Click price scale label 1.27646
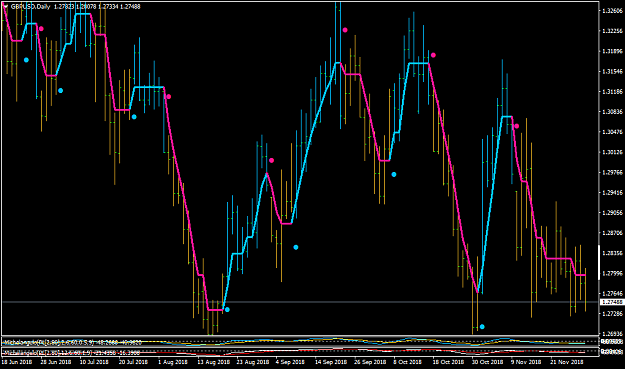The image size is (625, 369). 612,294
